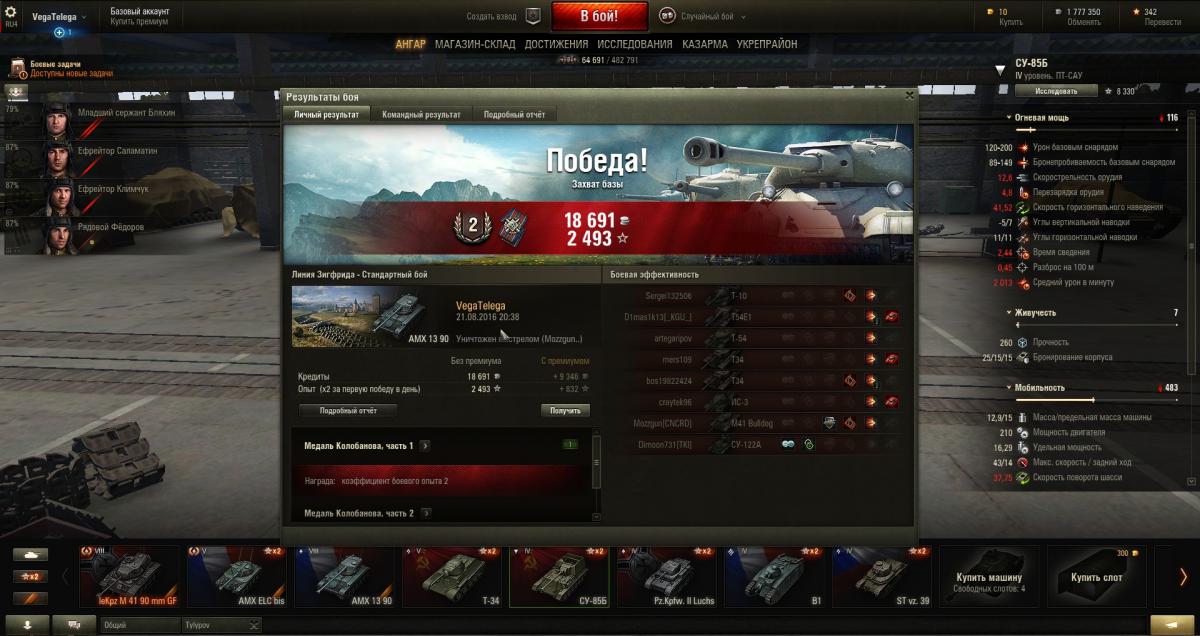Screen dimensions: 1200x636
Task: Click the session notifications button at bottom right
Action: 1172,624
